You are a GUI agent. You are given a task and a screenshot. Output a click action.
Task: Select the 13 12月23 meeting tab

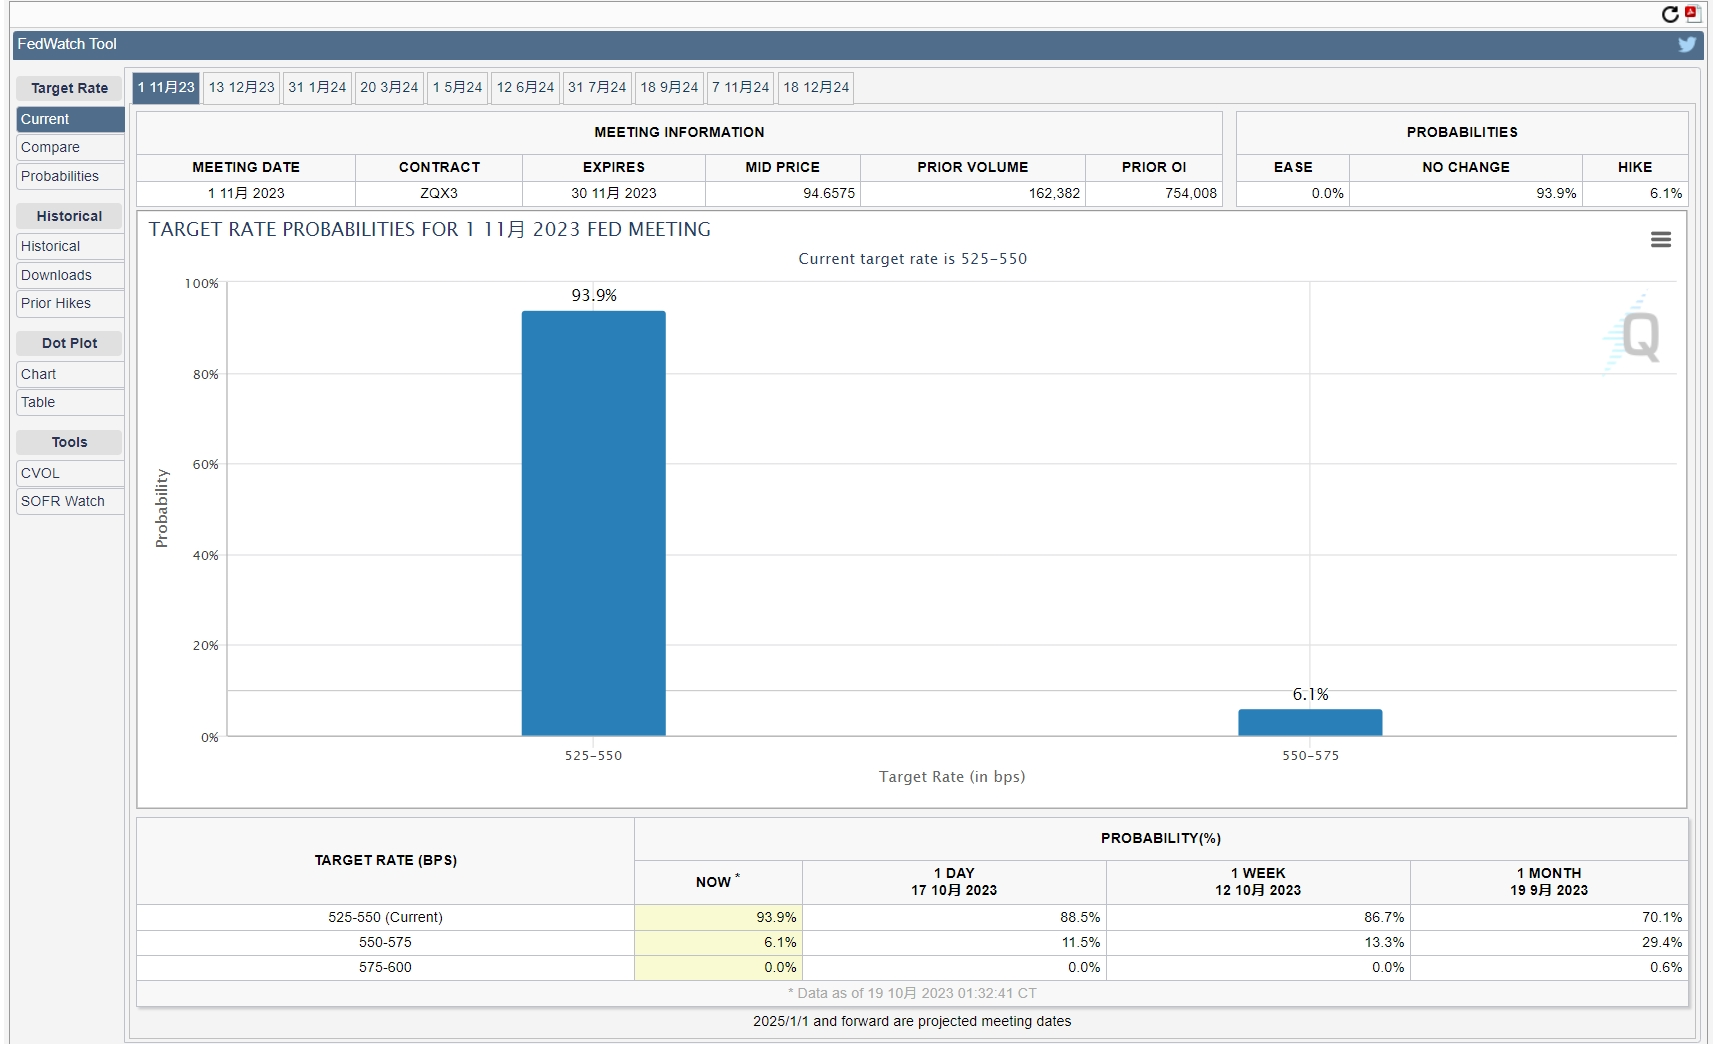pyautogui.click(x=241, y=87)
